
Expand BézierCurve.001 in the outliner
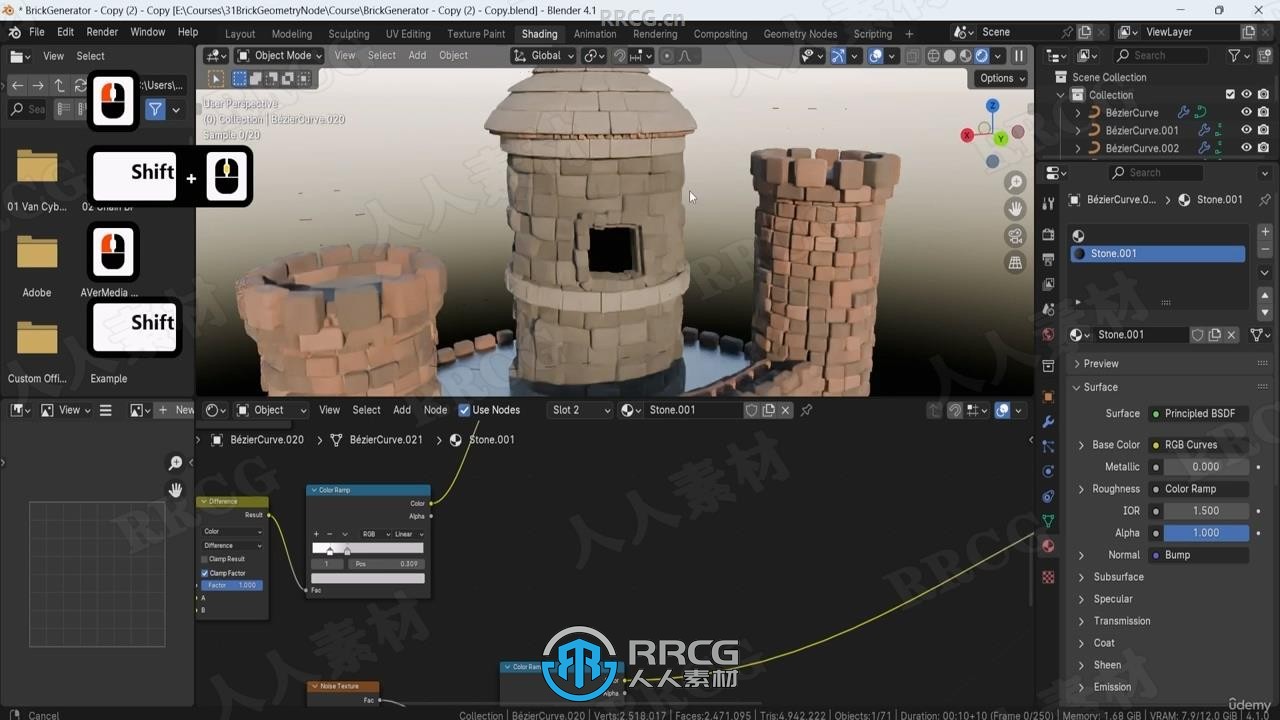point(1078,130)
